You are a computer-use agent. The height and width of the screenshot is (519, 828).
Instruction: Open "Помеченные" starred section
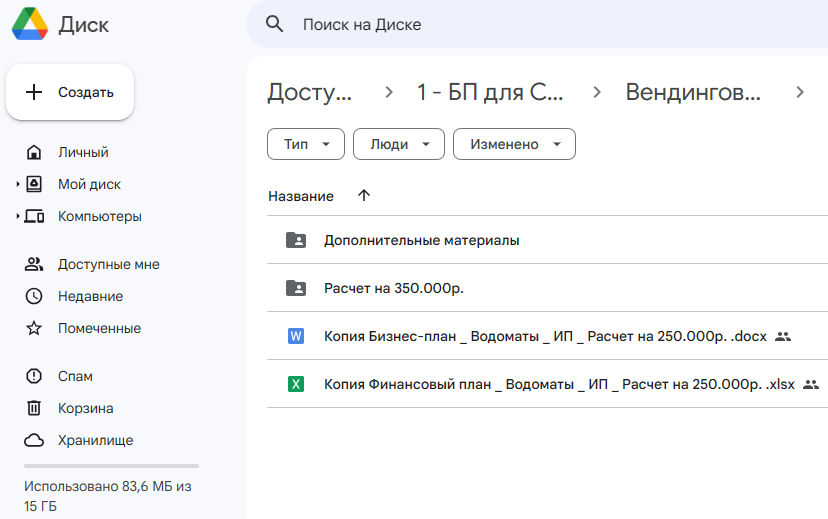click(x=99, y=328)
